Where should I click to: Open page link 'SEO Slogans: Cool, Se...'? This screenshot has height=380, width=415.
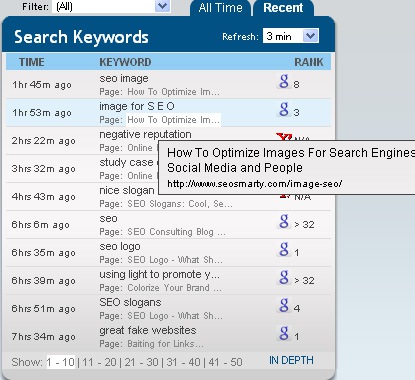pyautogui.click(x=180, y=204)
